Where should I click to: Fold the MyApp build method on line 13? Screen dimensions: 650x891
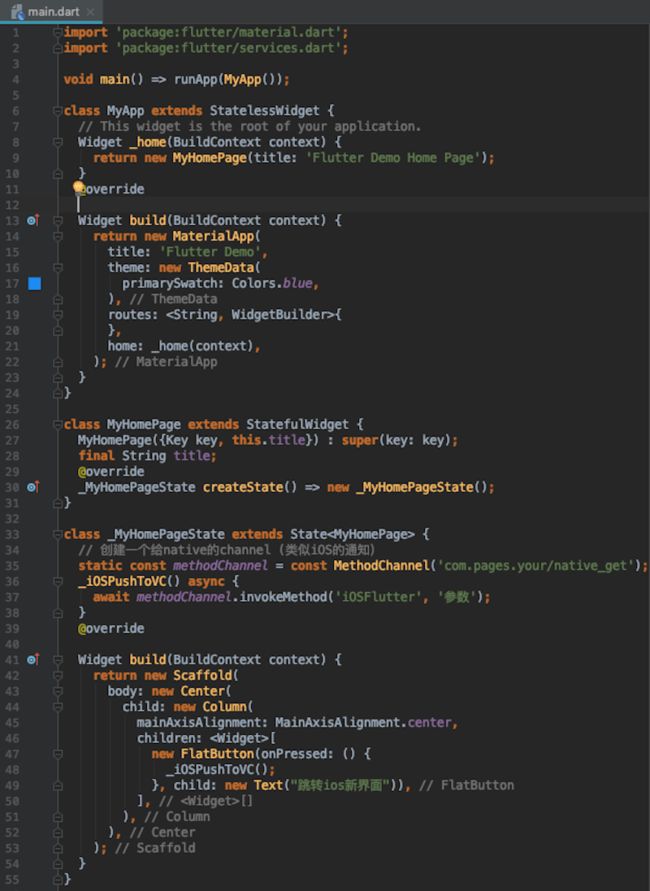point(57,220)
